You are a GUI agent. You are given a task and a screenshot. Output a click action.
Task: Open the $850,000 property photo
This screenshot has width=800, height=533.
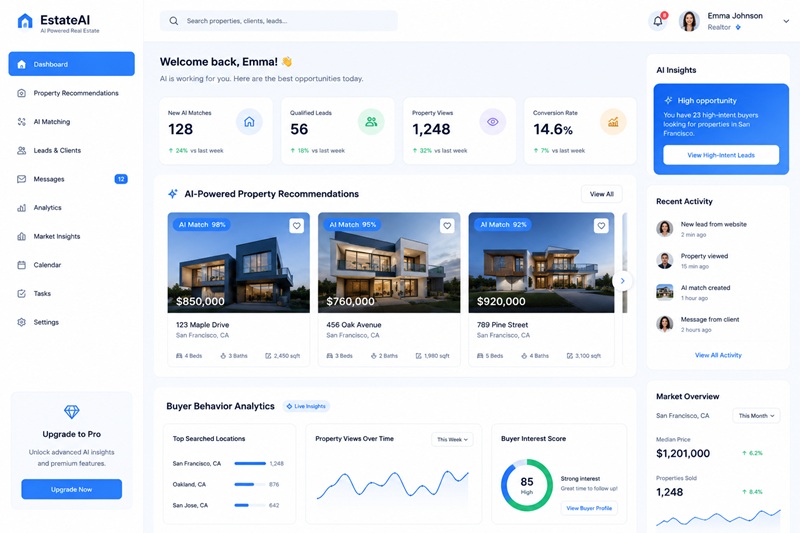click(x=239, y=263)
